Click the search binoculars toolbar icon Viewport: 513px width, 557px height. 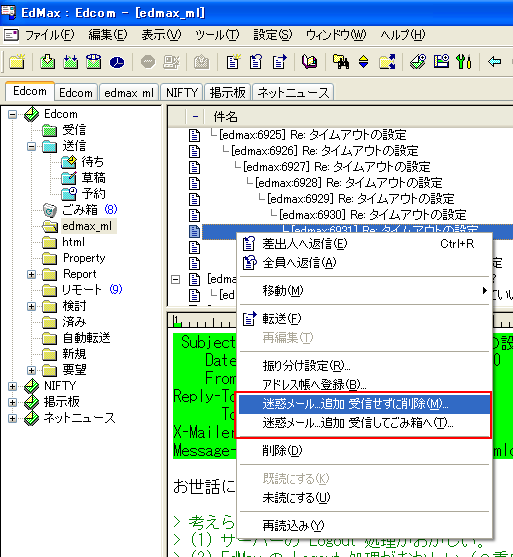point(341,62)
